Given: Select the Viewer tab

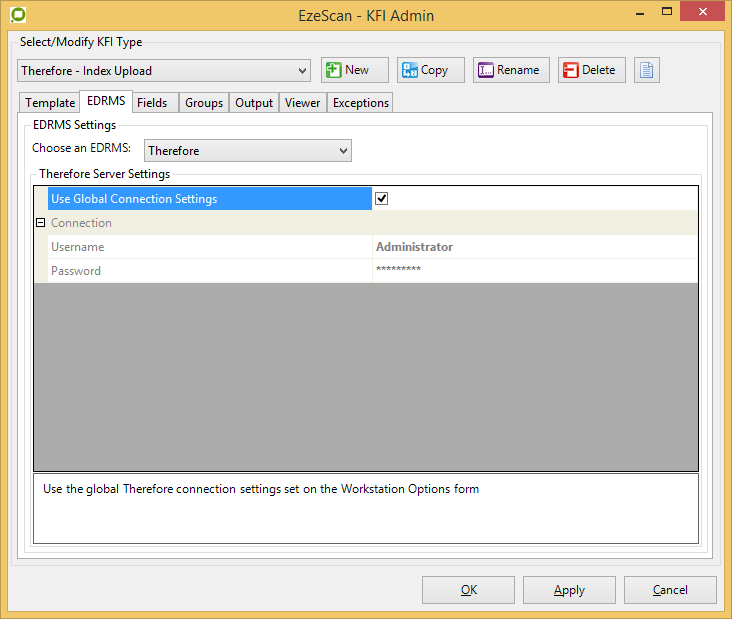Looking at the screenshot, I should 302,103.
